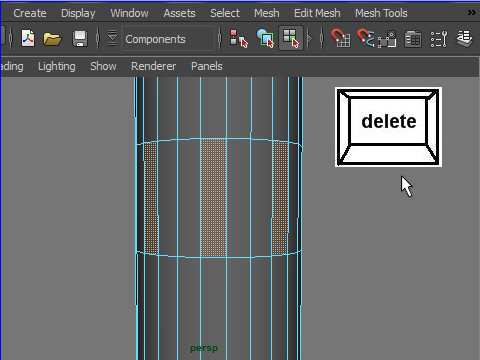Open the Mesh Tools menu

pyautogui.click(x=381, y=13)
